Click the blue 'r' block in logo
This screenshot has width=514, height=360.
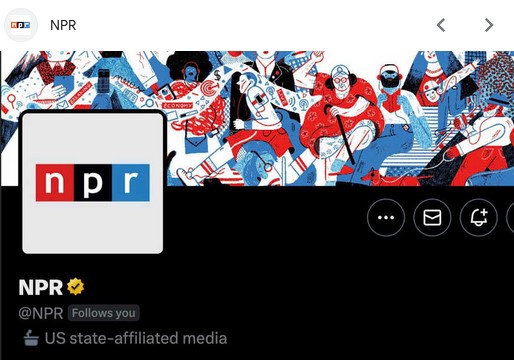pyautogui.click(x=131, y=183)
